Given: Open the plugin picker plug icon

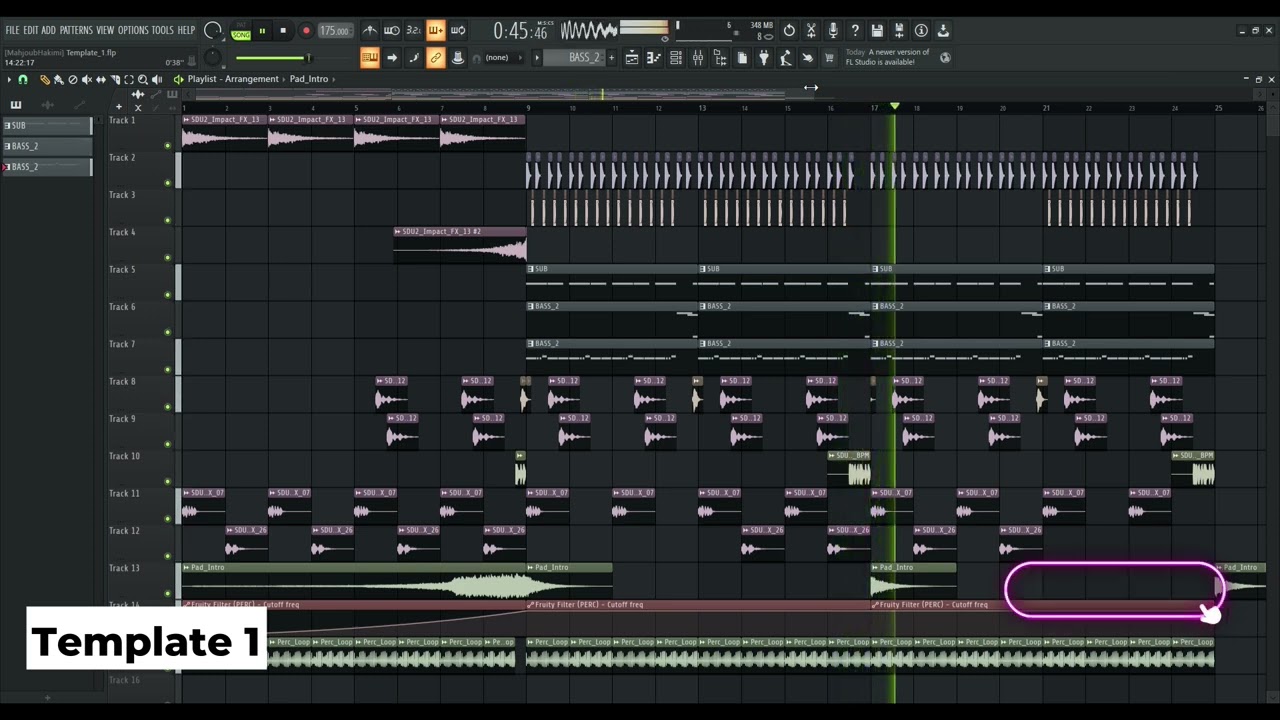Looking at the screenshot, I should [x=764, y=58].
